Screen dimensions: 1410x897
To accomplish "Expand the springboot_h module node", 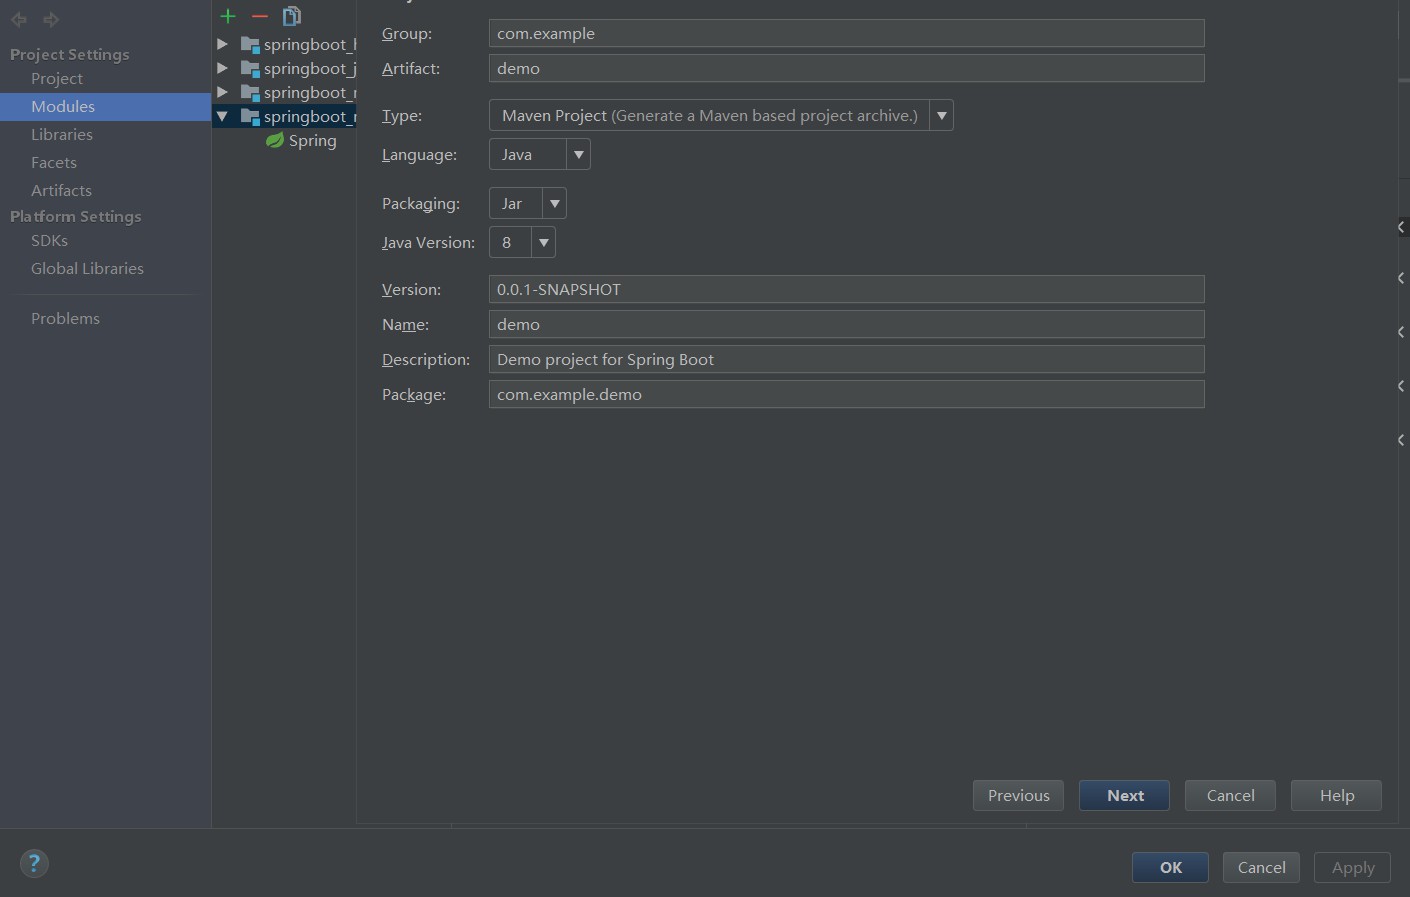I will click(x=223, y=44).
